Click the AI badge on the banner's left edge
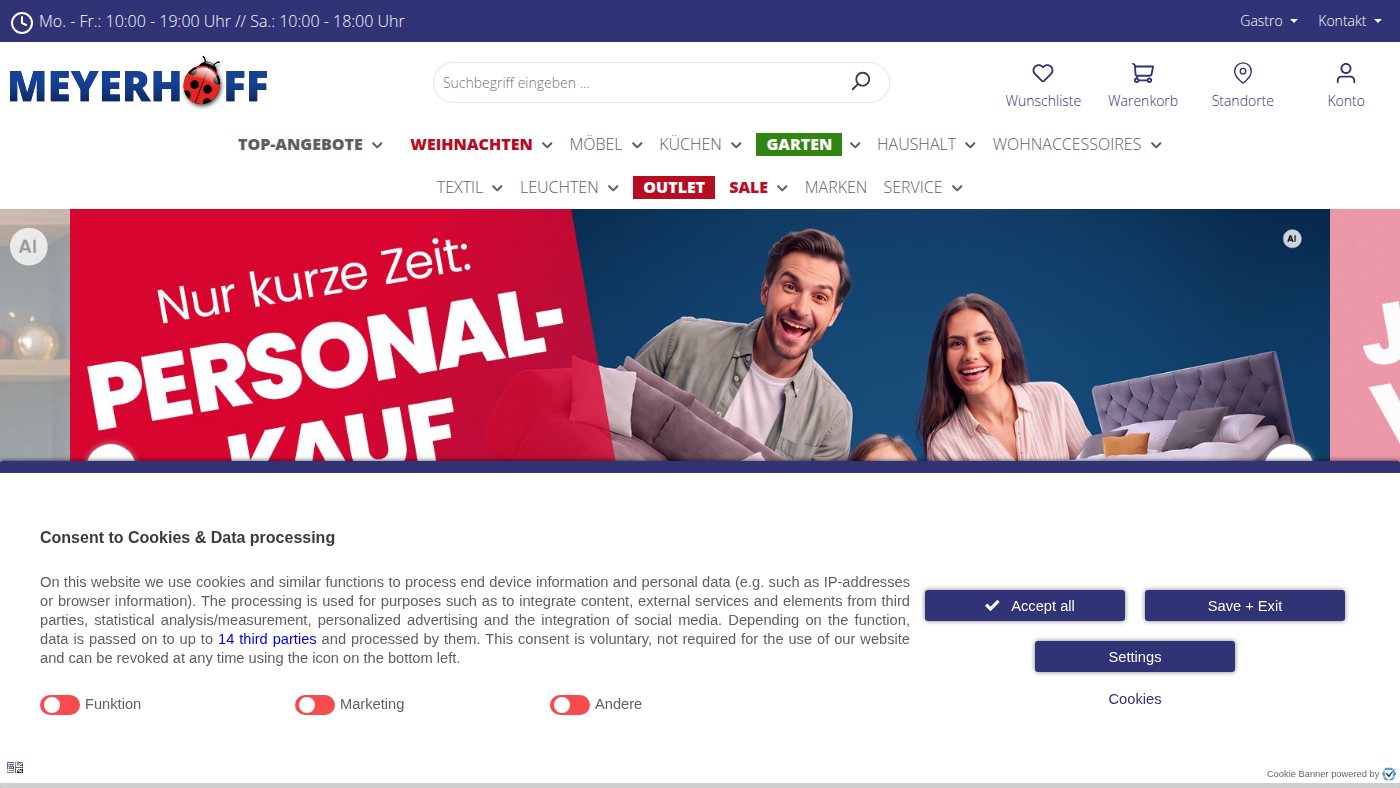 click(28, 246)
